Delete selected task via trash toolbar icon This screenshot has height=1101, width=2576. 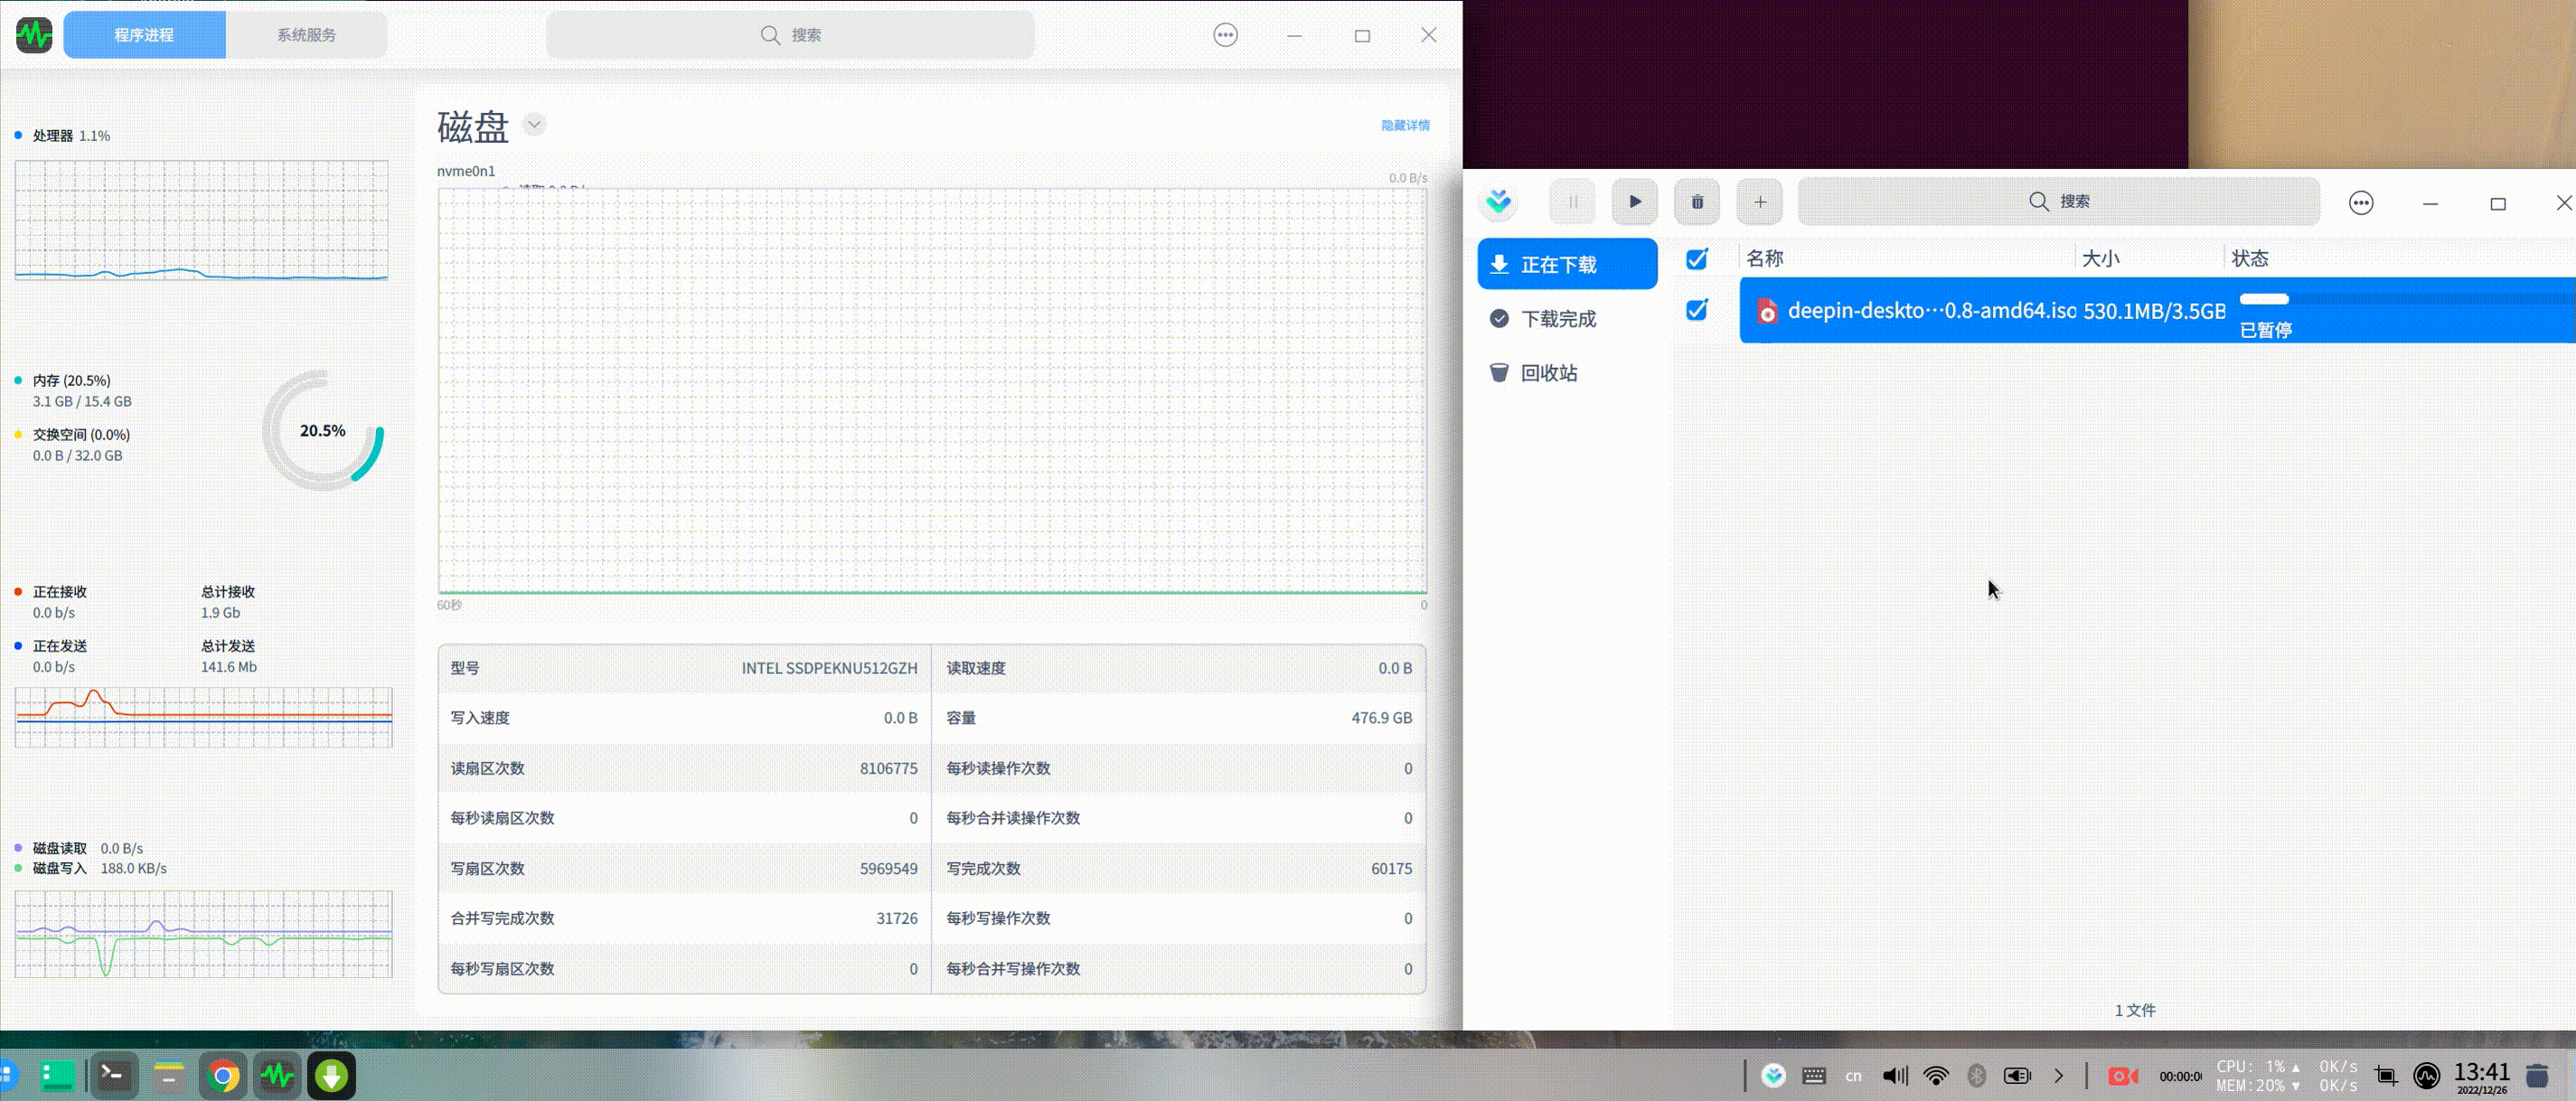point(1697,201)
